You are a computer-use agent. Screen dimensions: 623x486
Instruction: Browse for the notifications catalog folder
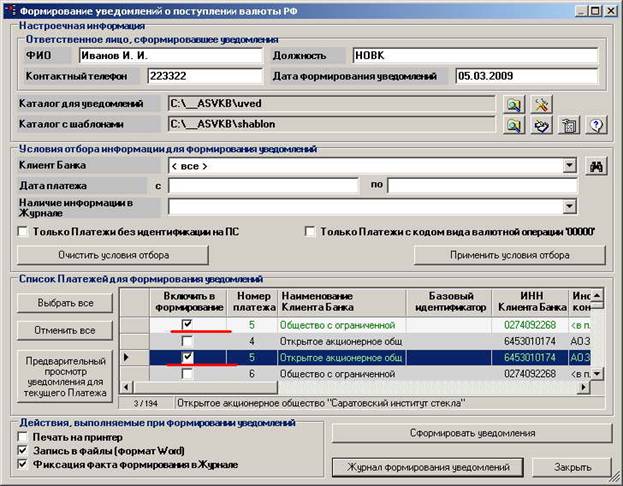(514, 103)
